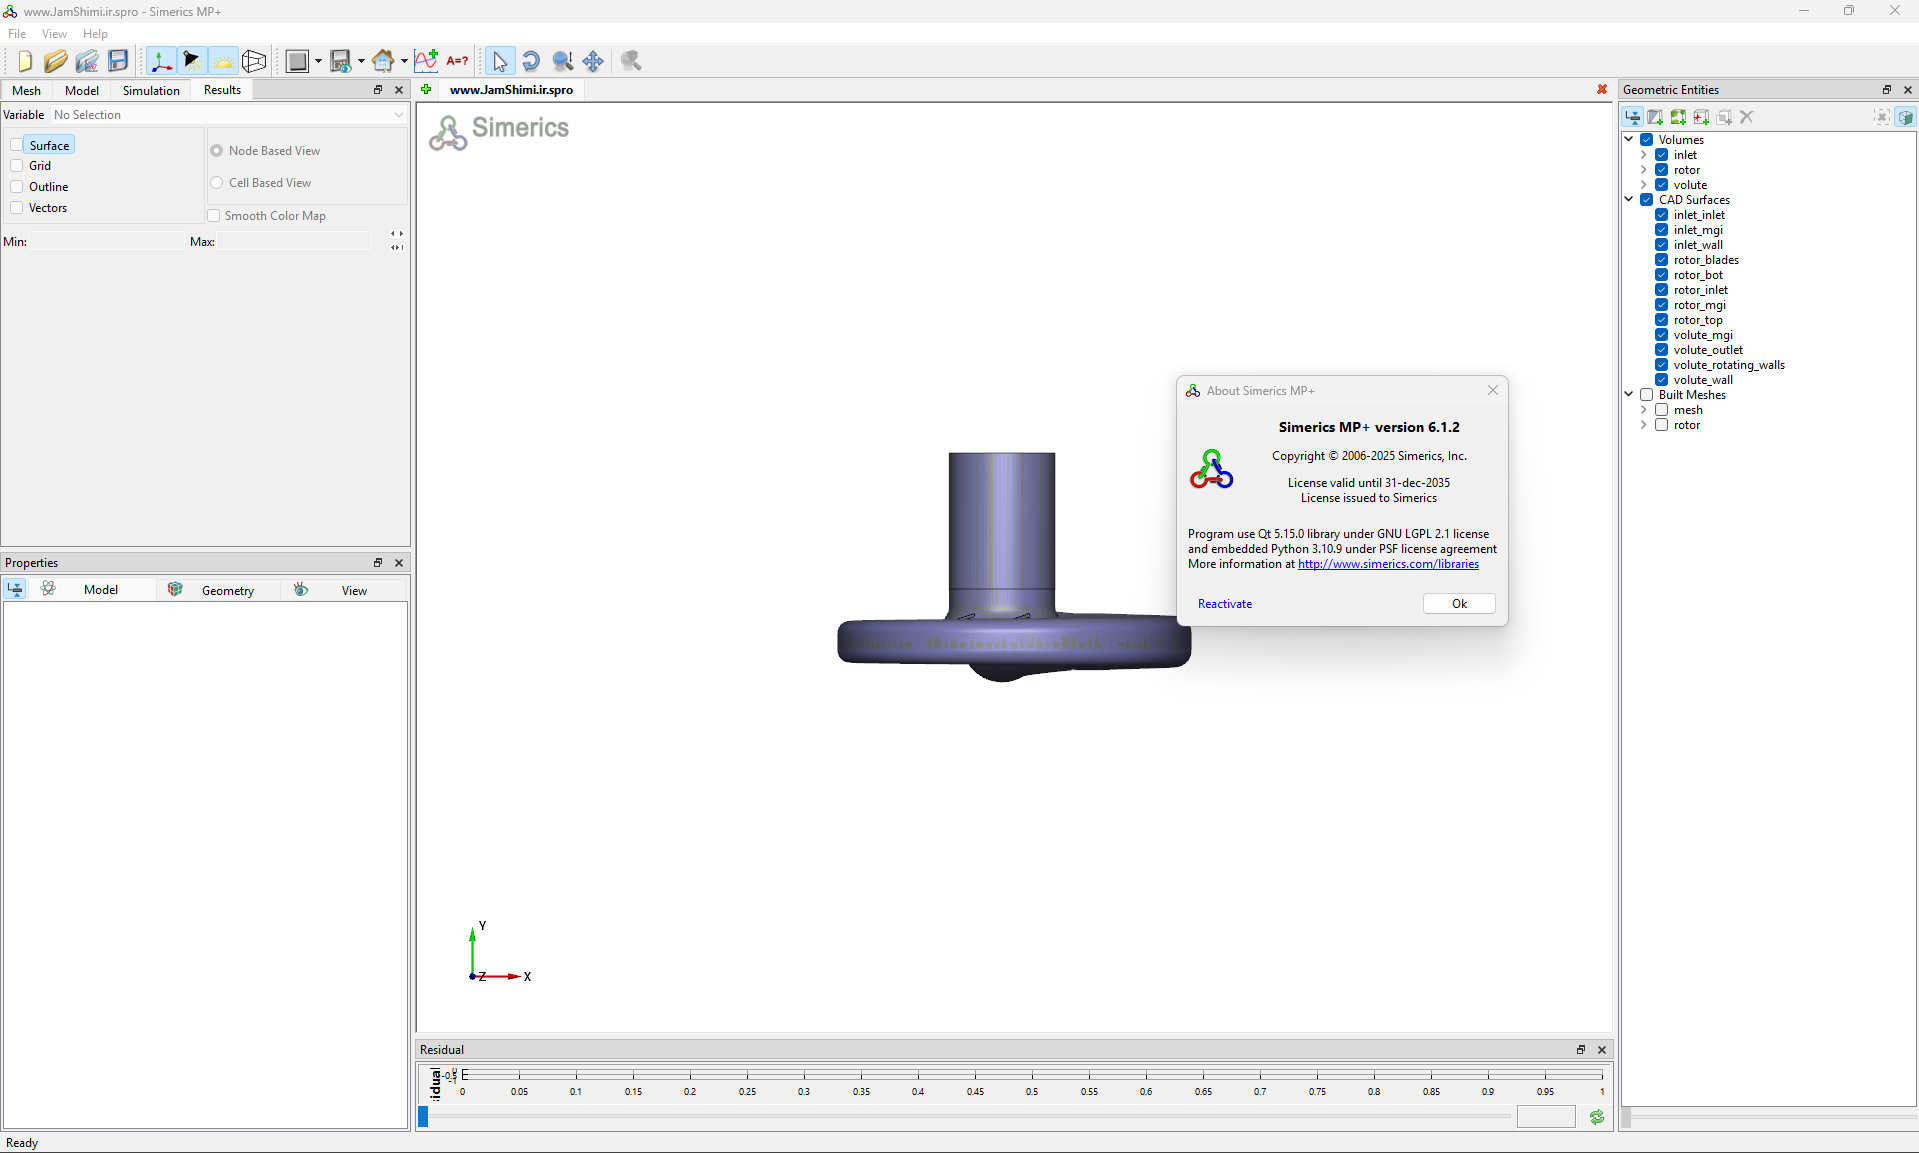This screenshot has width=1919, height=1153.
Task: Add a new plot with the chart icon
Action: [x=426, y=61]
